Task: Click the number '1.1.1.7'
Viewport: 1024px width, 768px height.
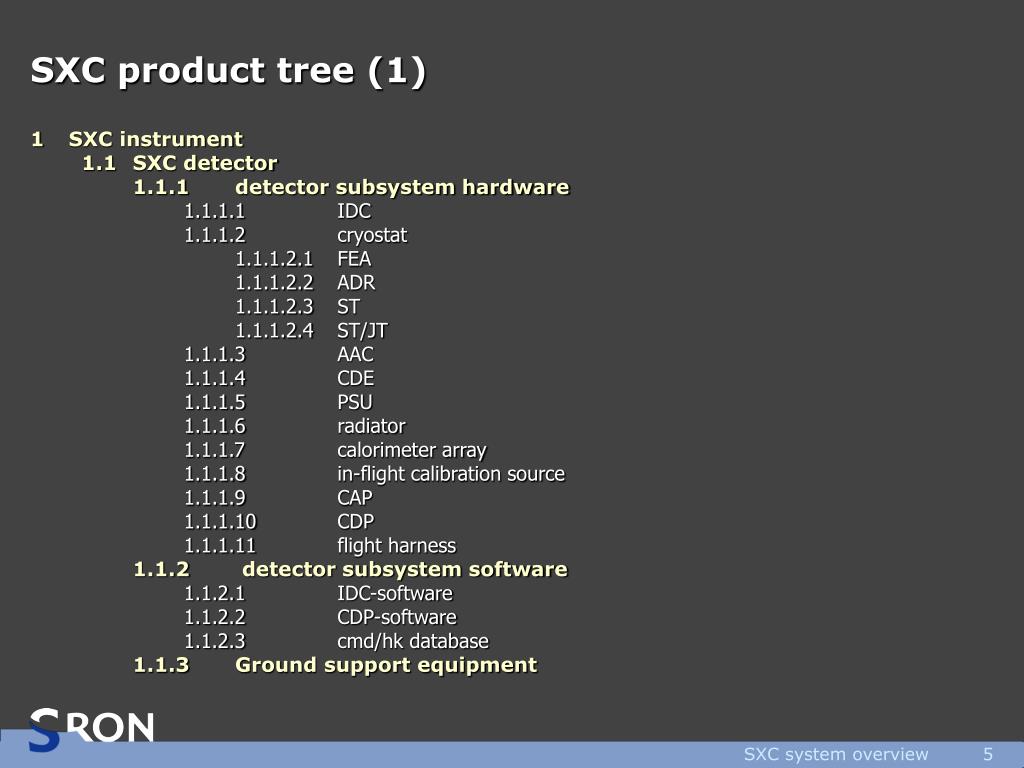Action: (x=214, y=451)
